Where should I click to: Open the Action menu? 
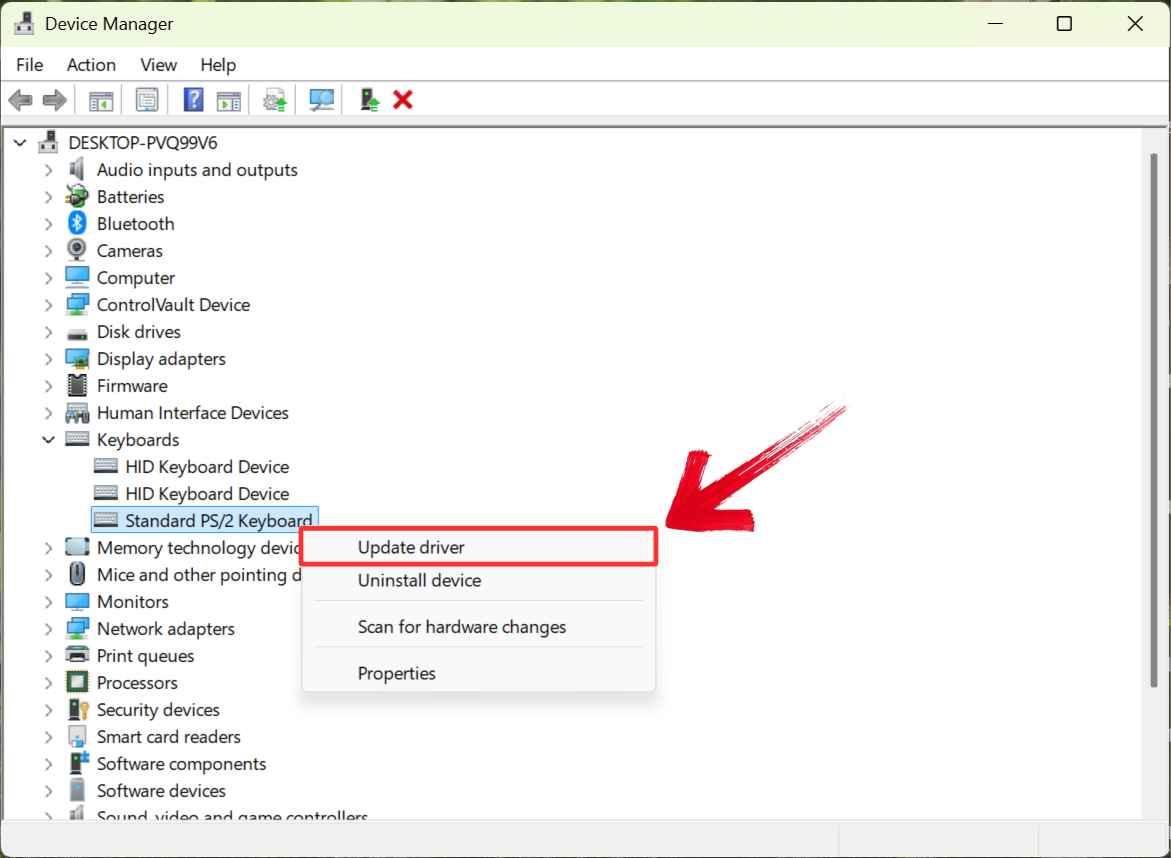(x=91, y=65)
